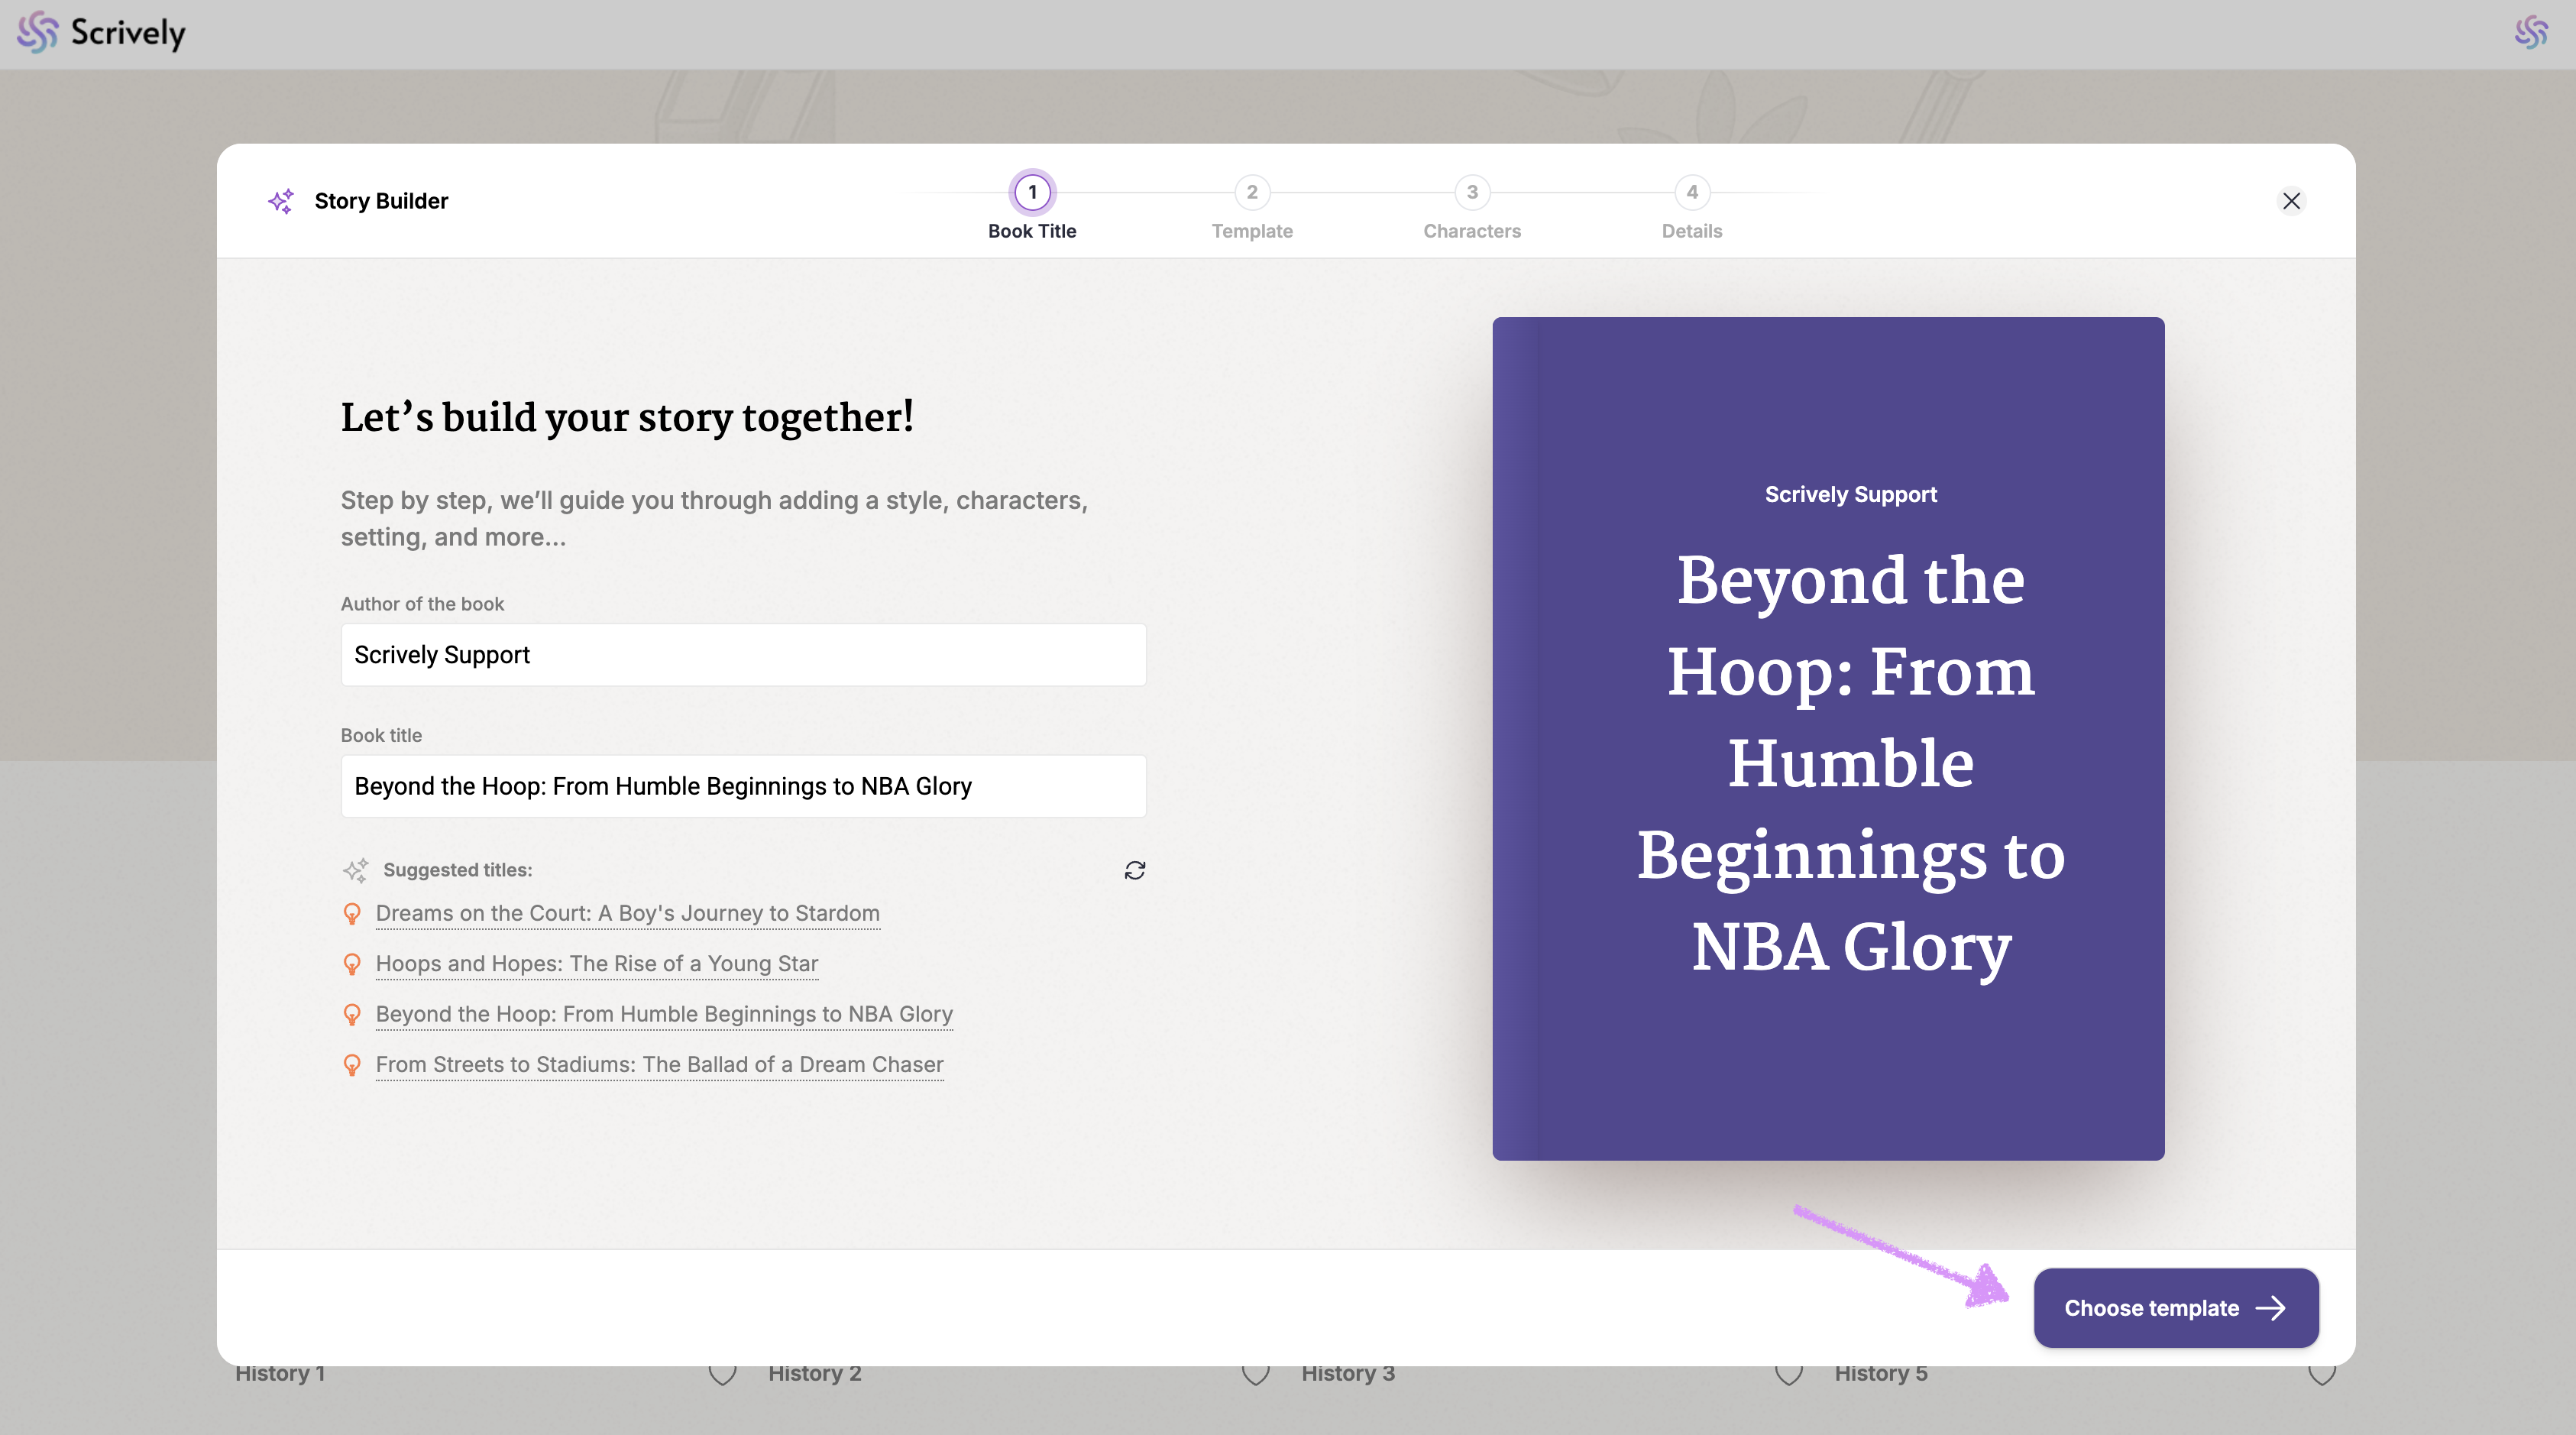Choose suggestion Hoops and Hopes title

click(597, 964)
